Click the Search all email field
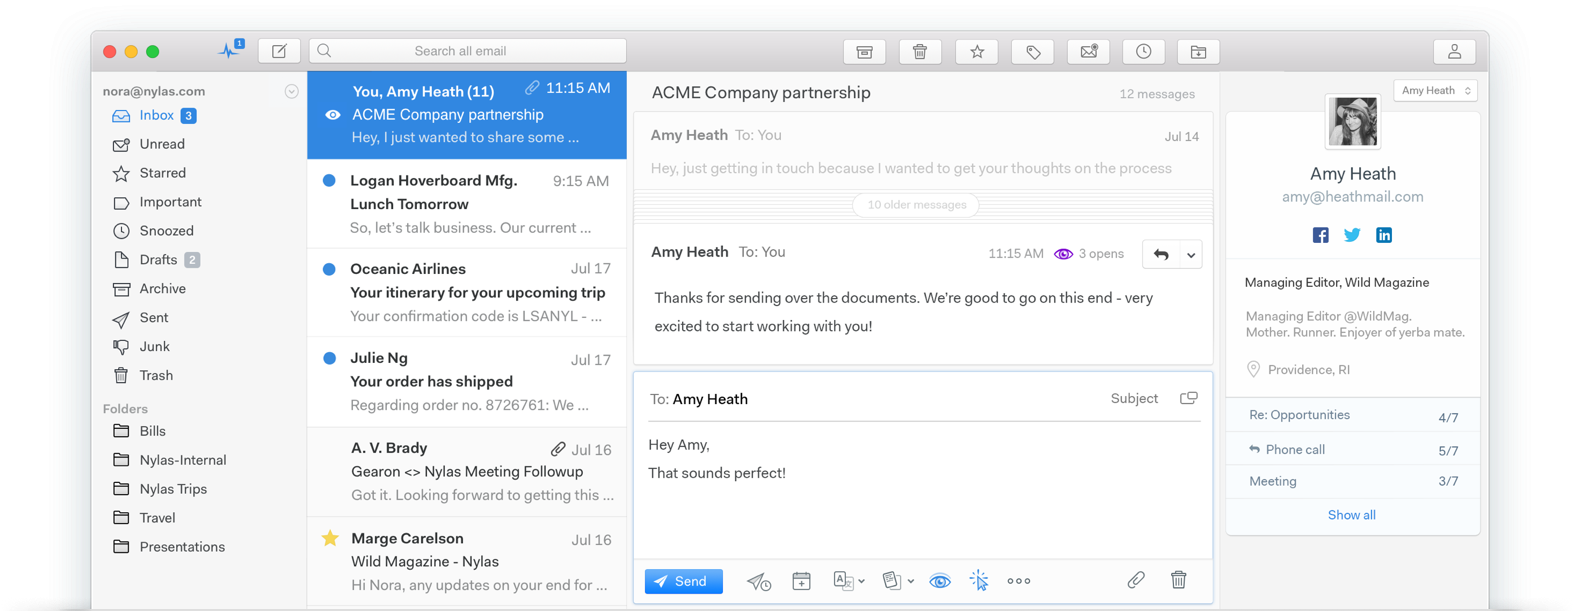 468,51
